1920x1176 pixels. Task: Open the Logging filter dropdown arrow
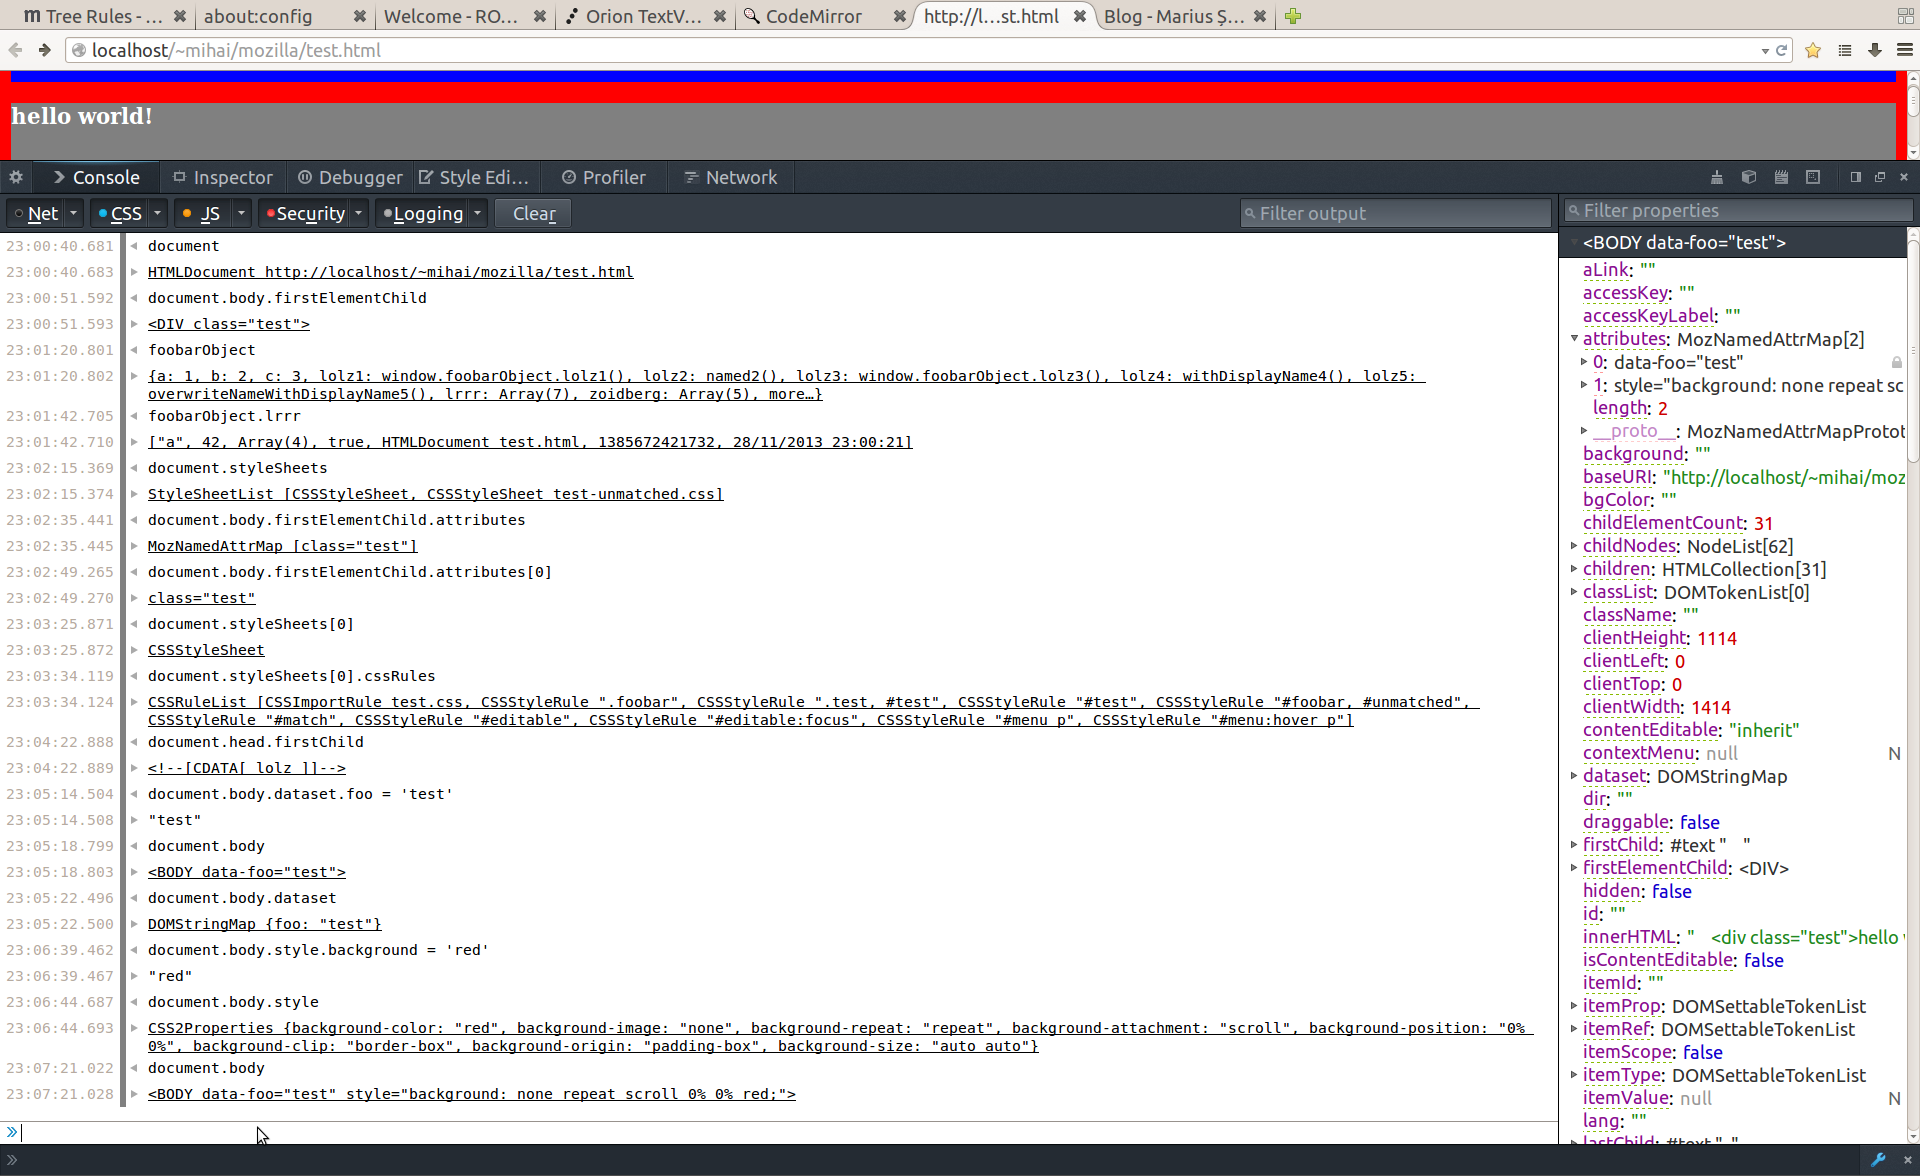point(478,213)
